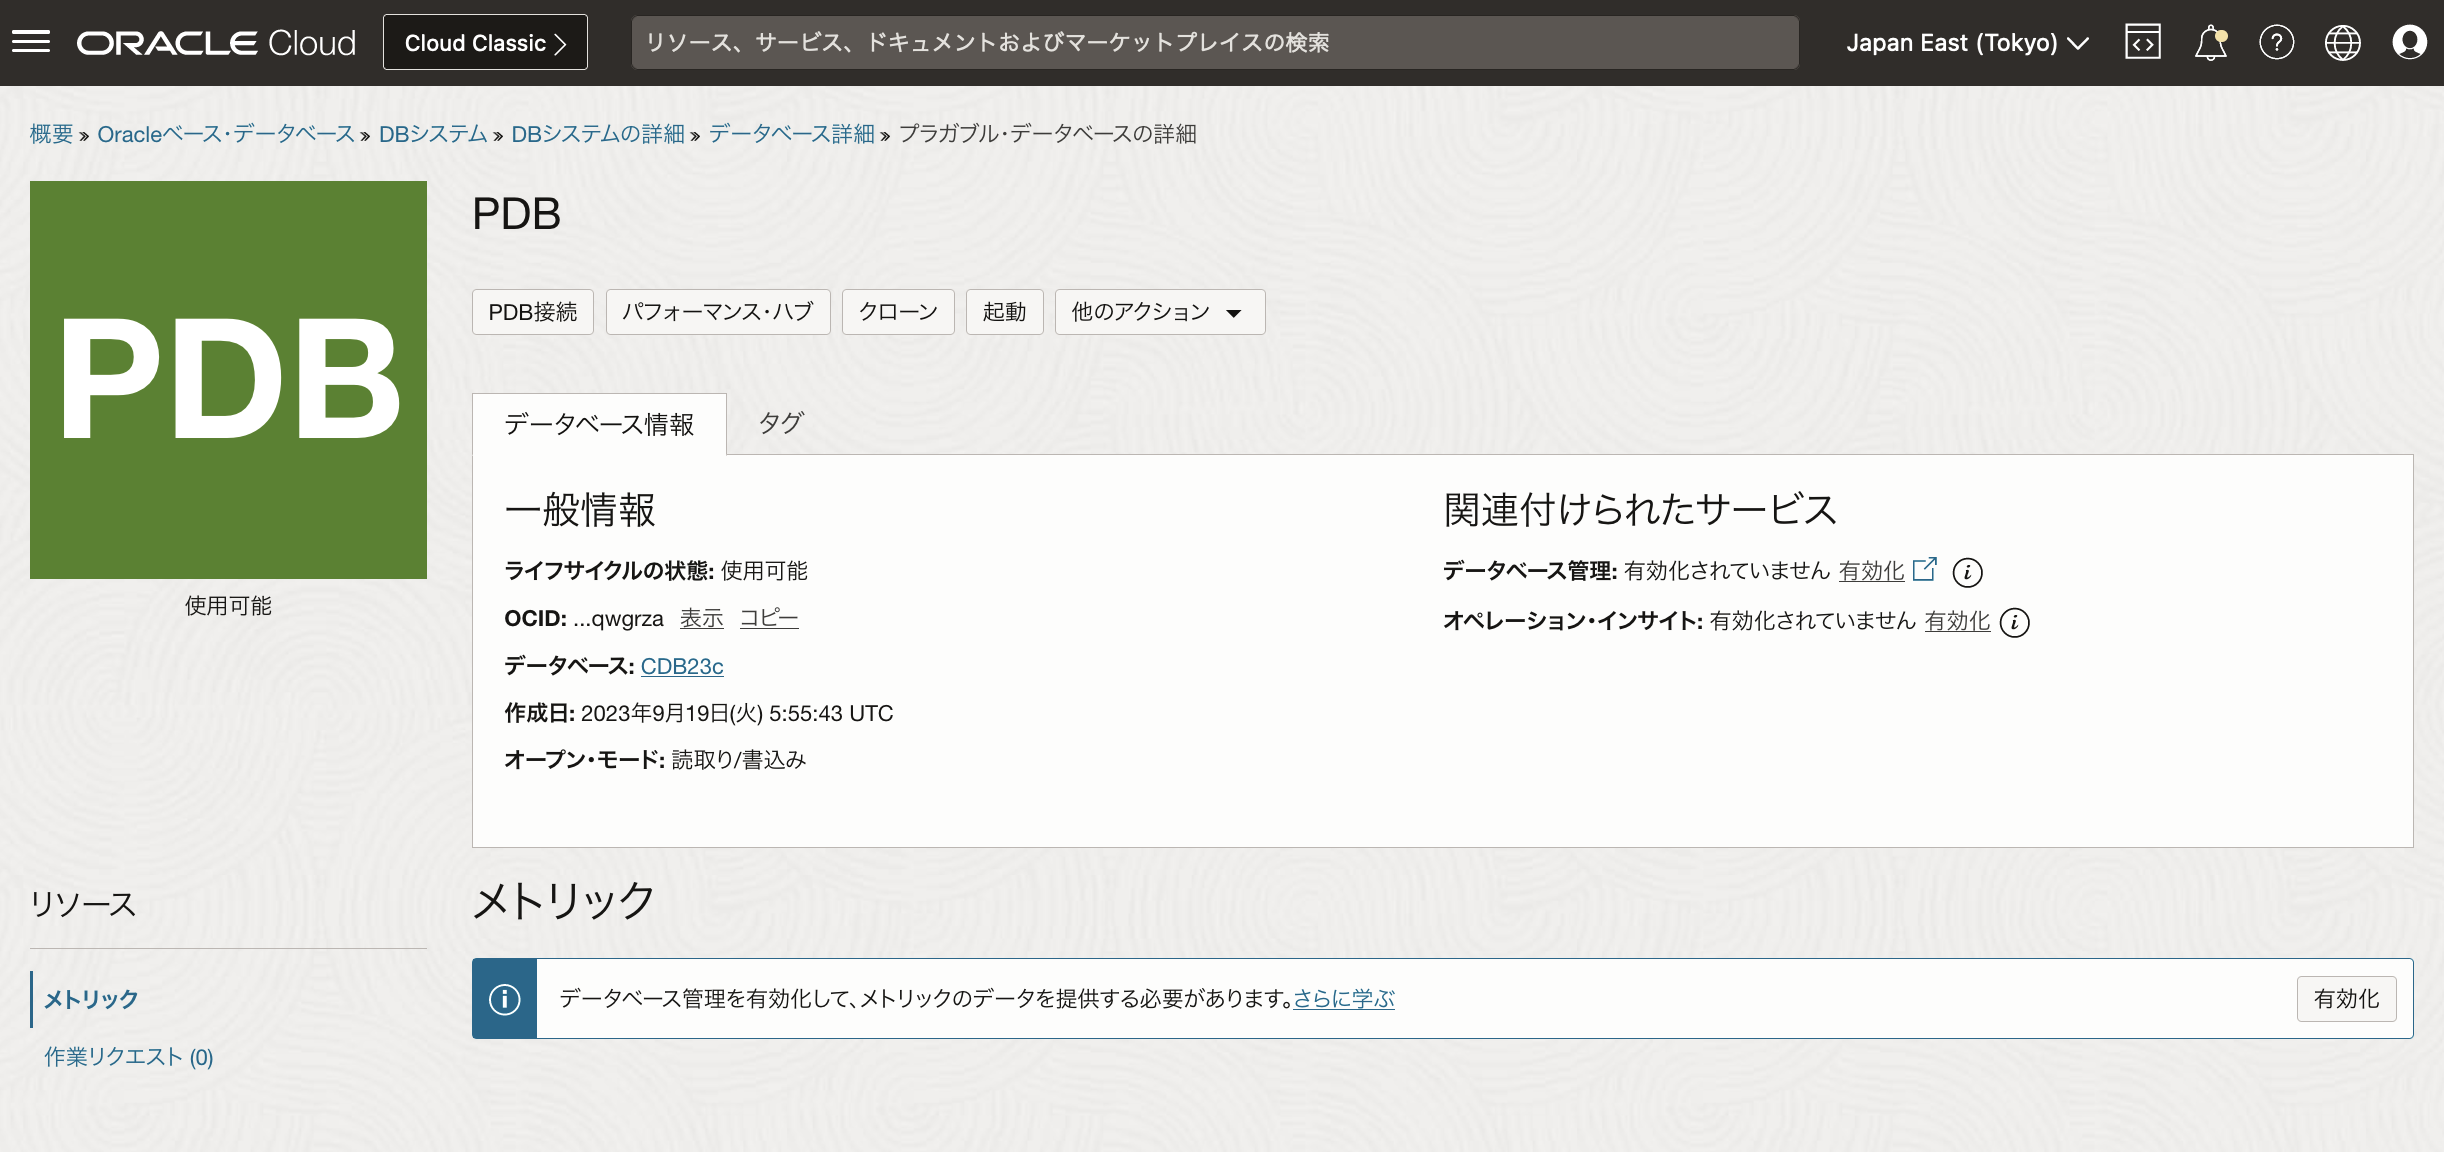The image size is (2444, 1152).
Task: Click the info icon next to データベース管理
Action: click(x=1969, y=572)
